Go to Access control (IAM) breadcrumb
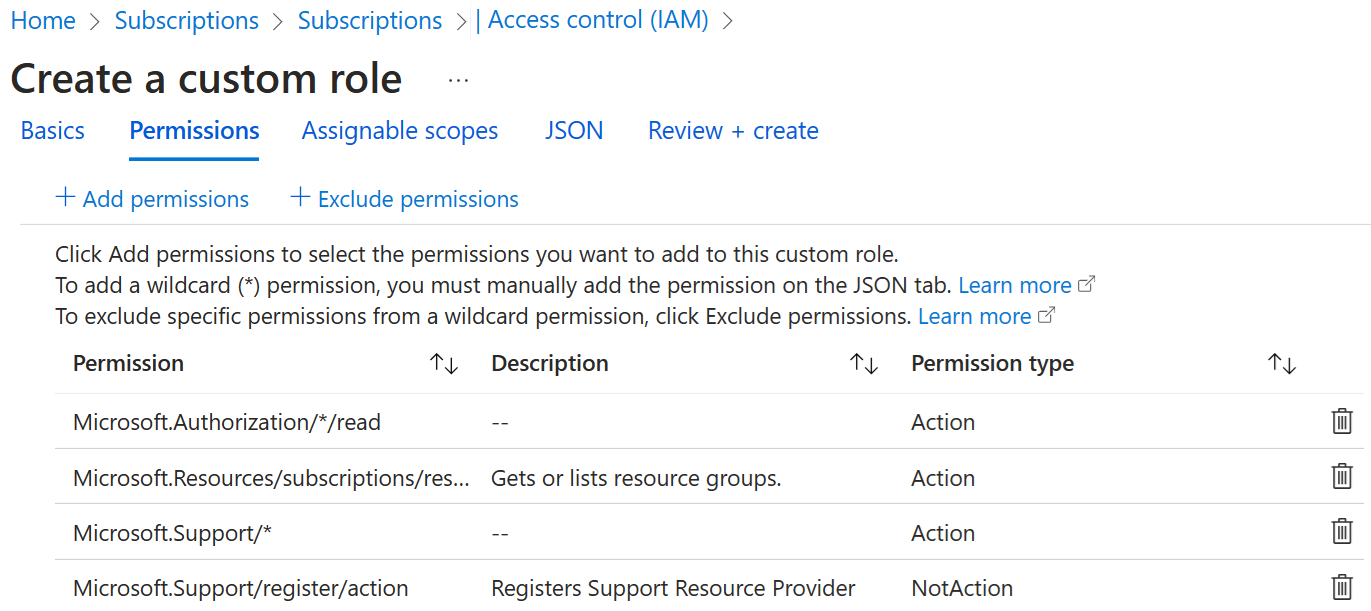The image size is (1371, 611). pyautogui.click(x=597, y=21)
